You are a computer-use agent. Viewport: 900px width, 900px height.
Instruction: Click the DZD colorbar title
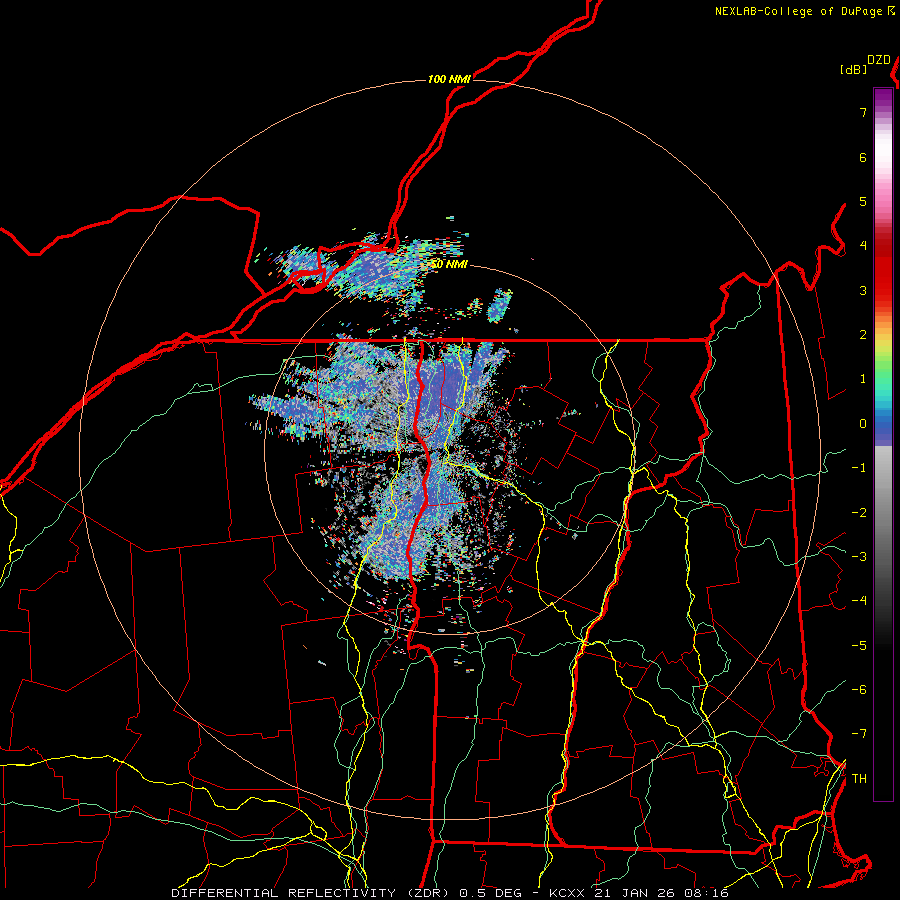(879, 60)
